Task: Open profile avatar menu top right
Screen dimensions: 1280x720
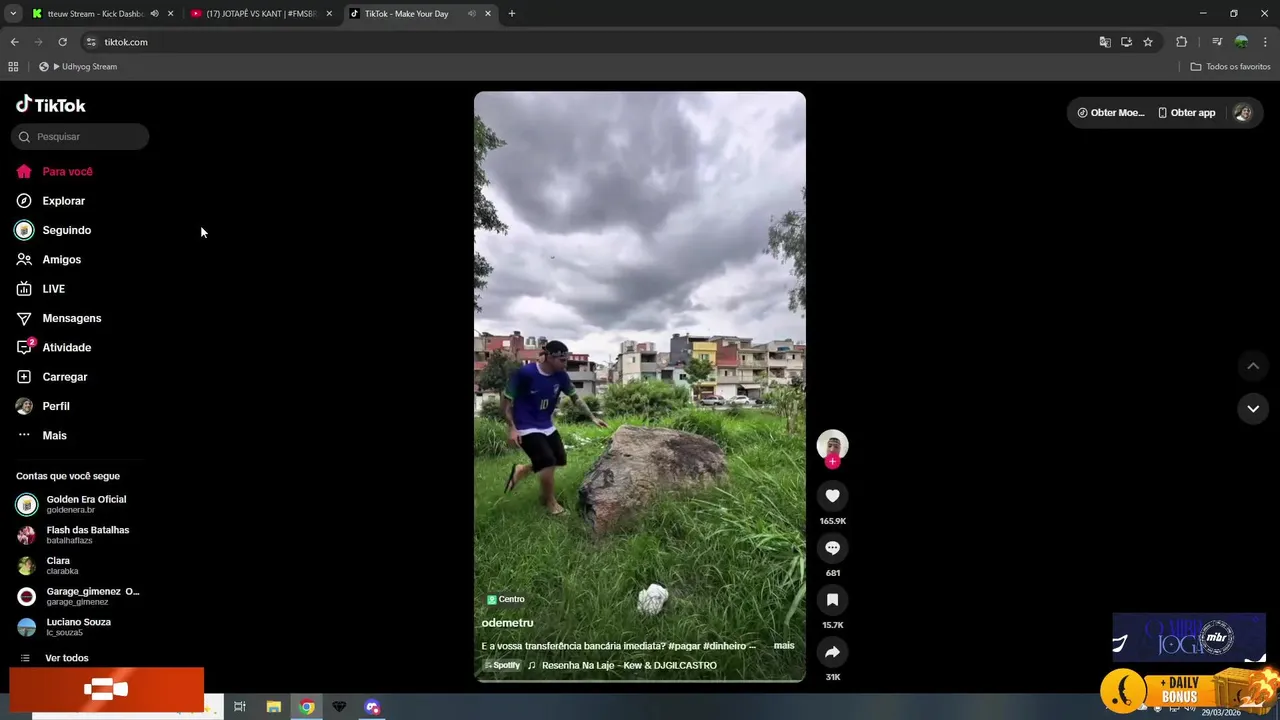Action: pos(1243,113)
